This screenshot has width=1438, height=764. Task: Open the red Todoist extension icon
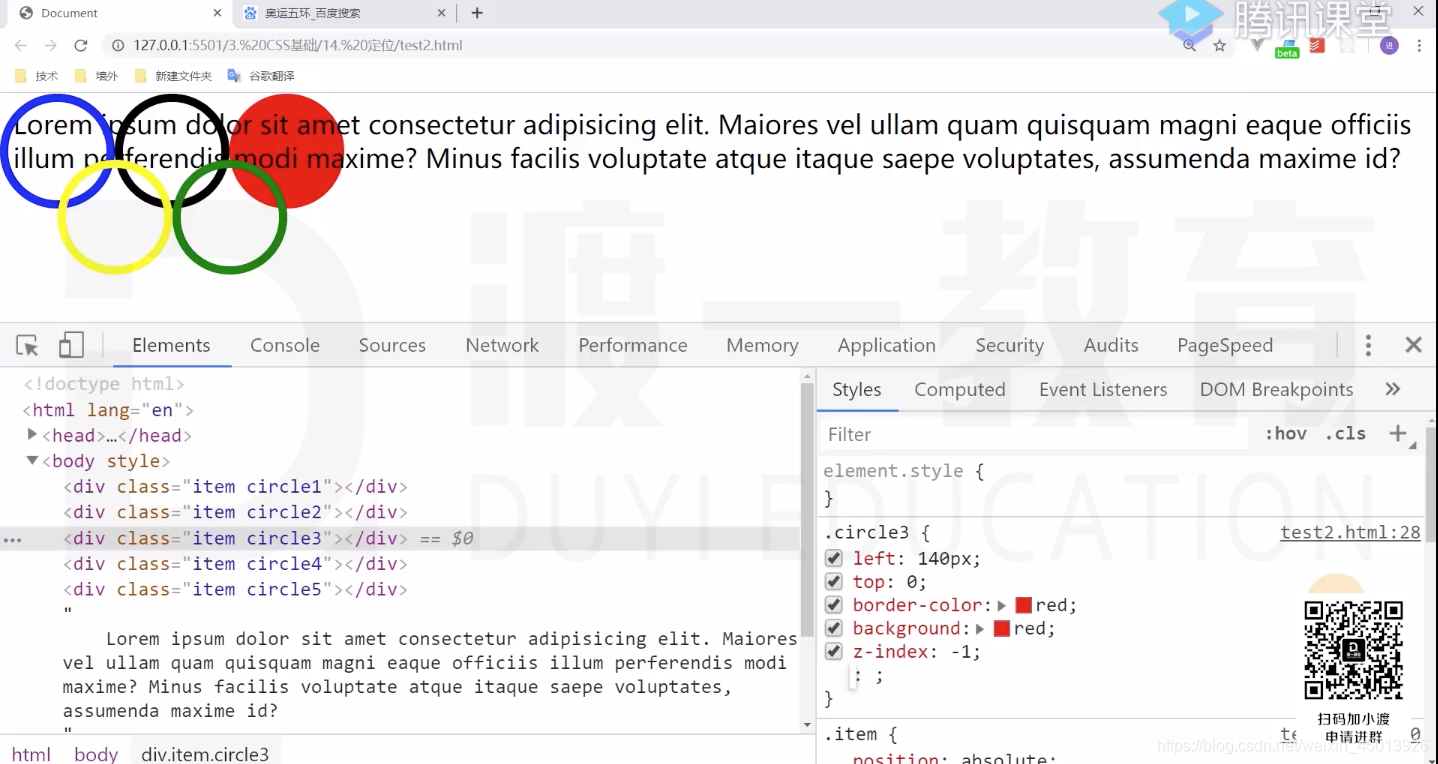pyautogui.click(x=1317, y=45)
